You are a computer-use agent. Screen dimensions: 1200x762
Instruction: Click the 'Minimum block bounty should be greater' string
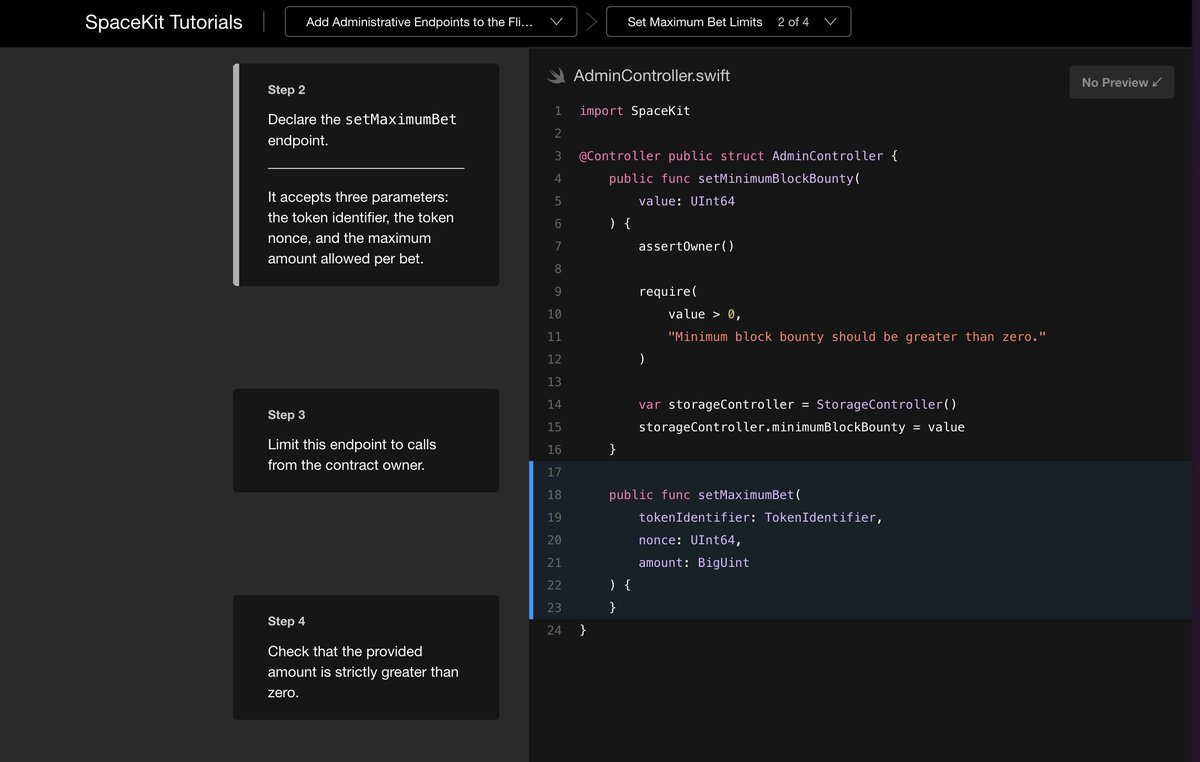tap(857, 337)
